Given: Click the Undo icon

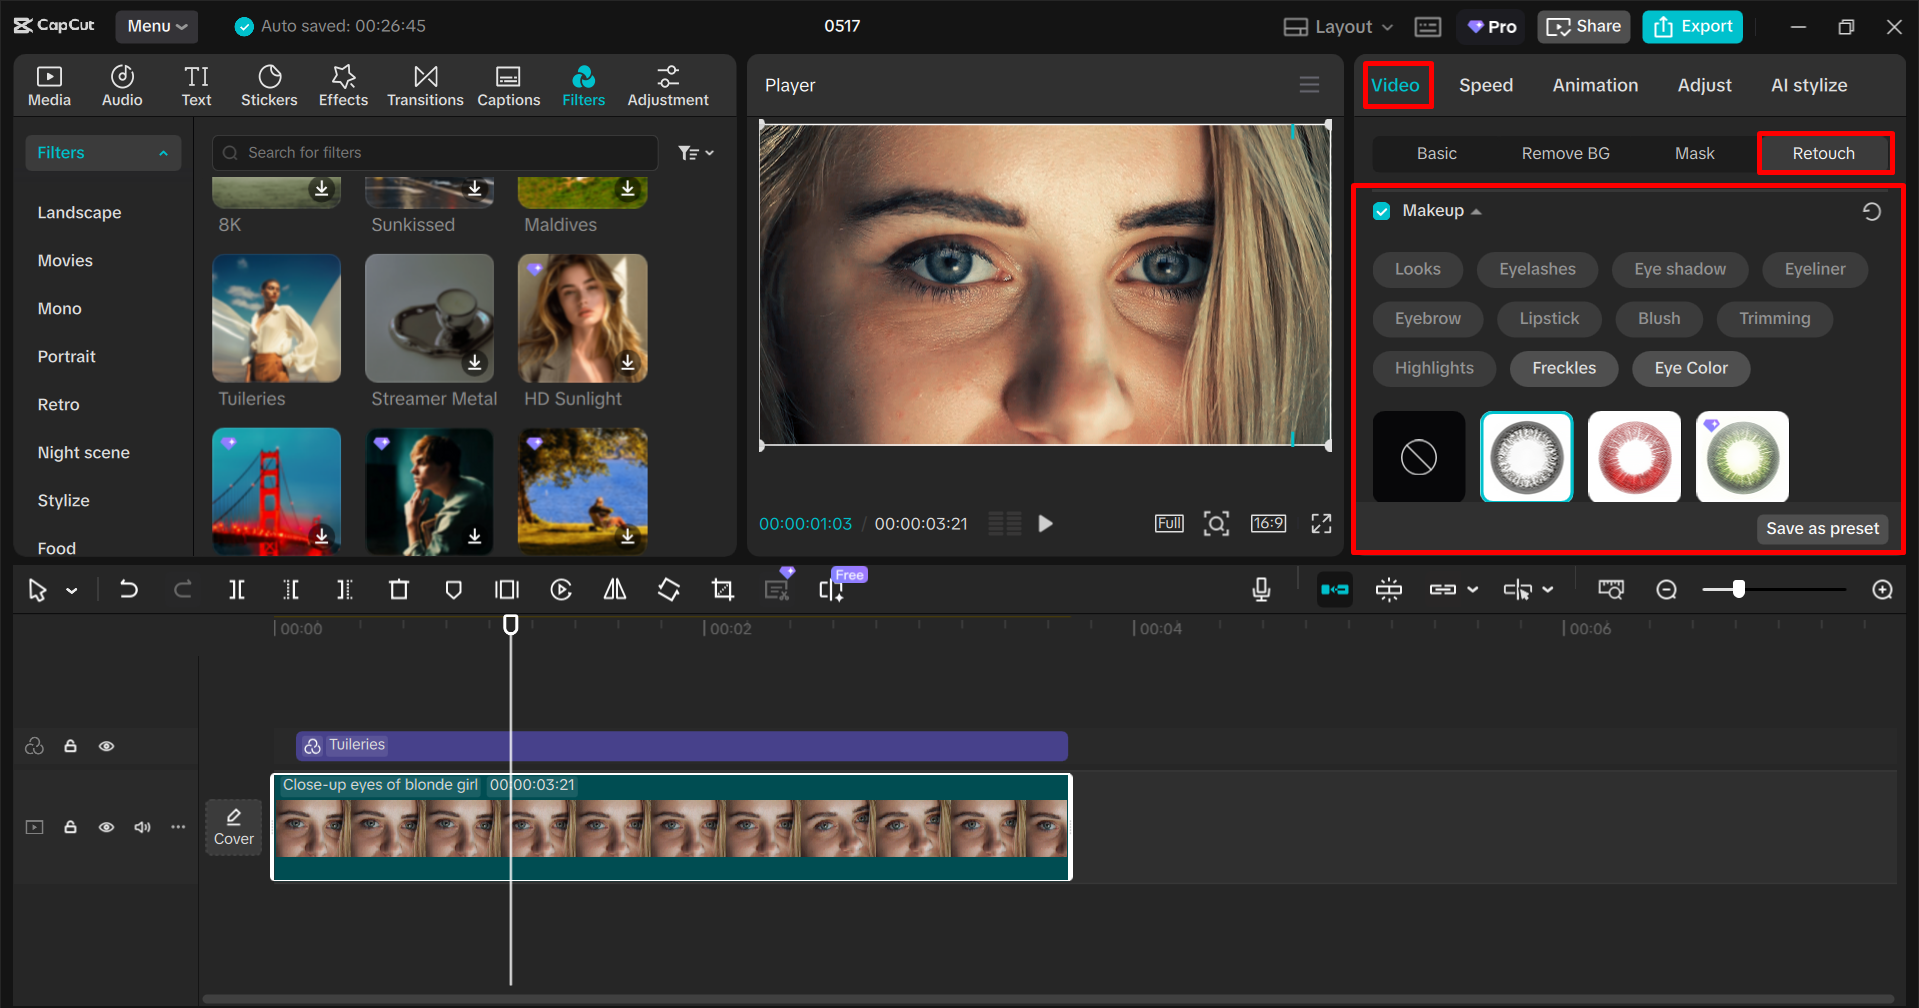Looking at the screenshot, I should tap(128, 589).
